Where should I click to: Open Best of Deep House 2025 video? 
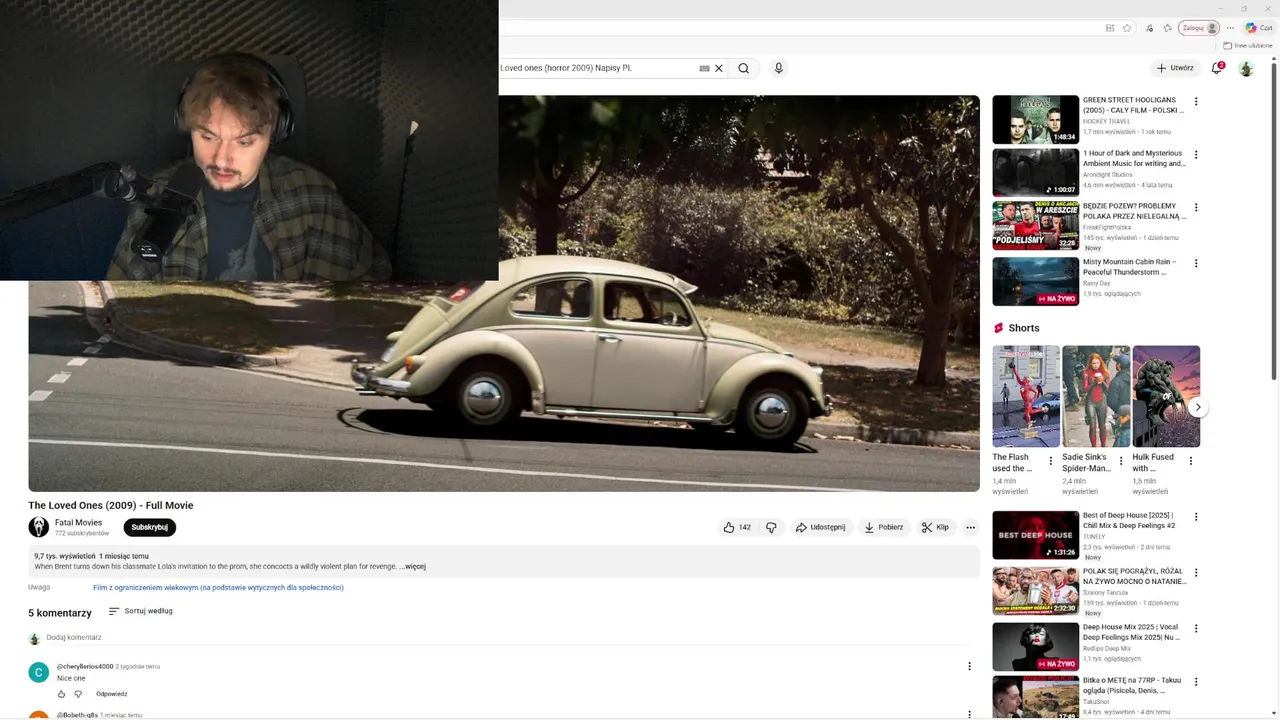1035,535
